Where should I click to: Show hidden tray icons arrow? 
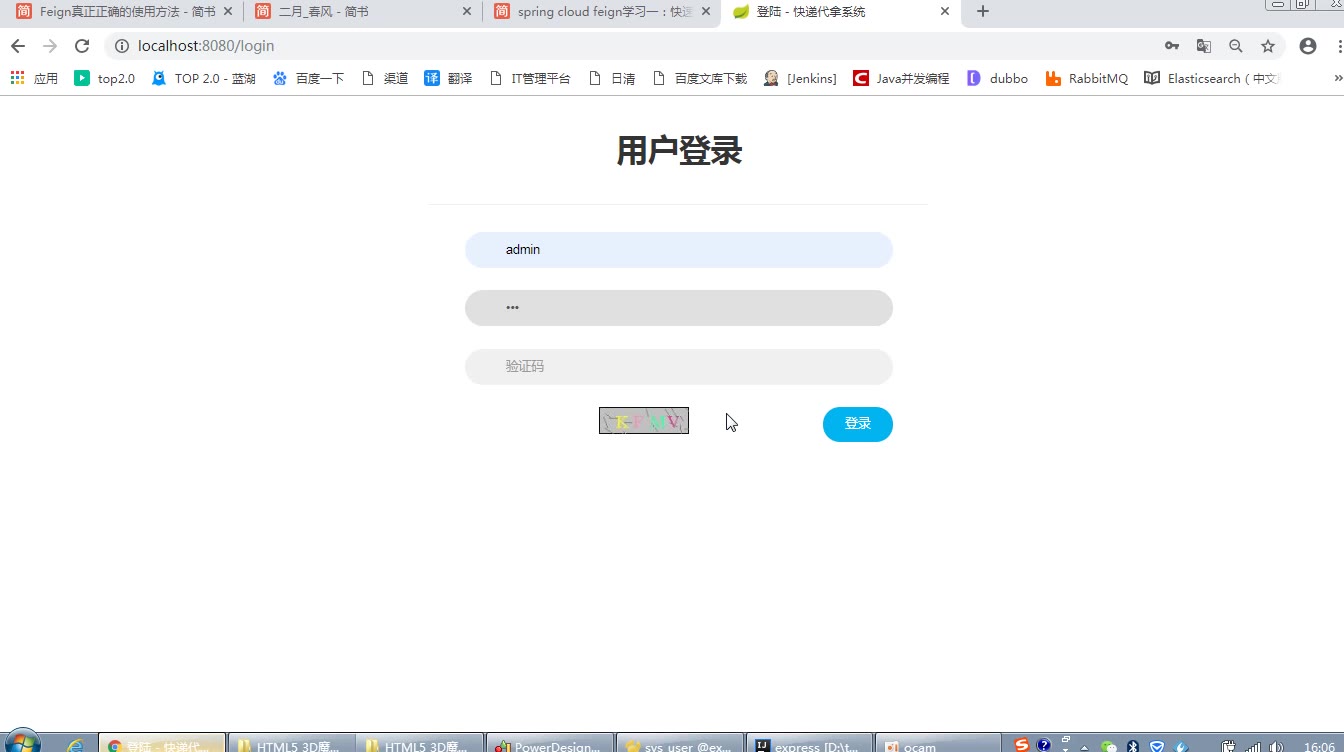(x=1084, y=747)
